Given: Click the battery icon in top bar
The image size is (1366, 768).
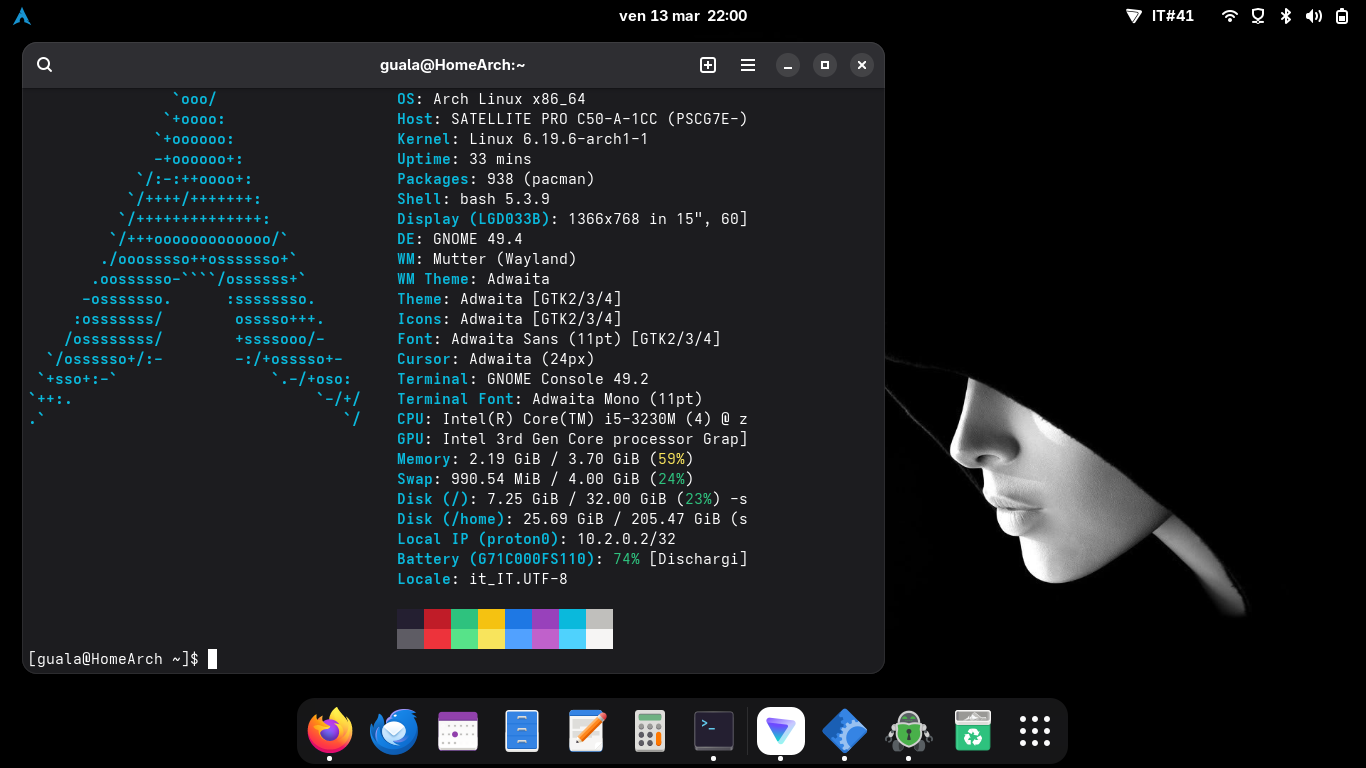Looking at the screenshot, I should pos(1342,16).
